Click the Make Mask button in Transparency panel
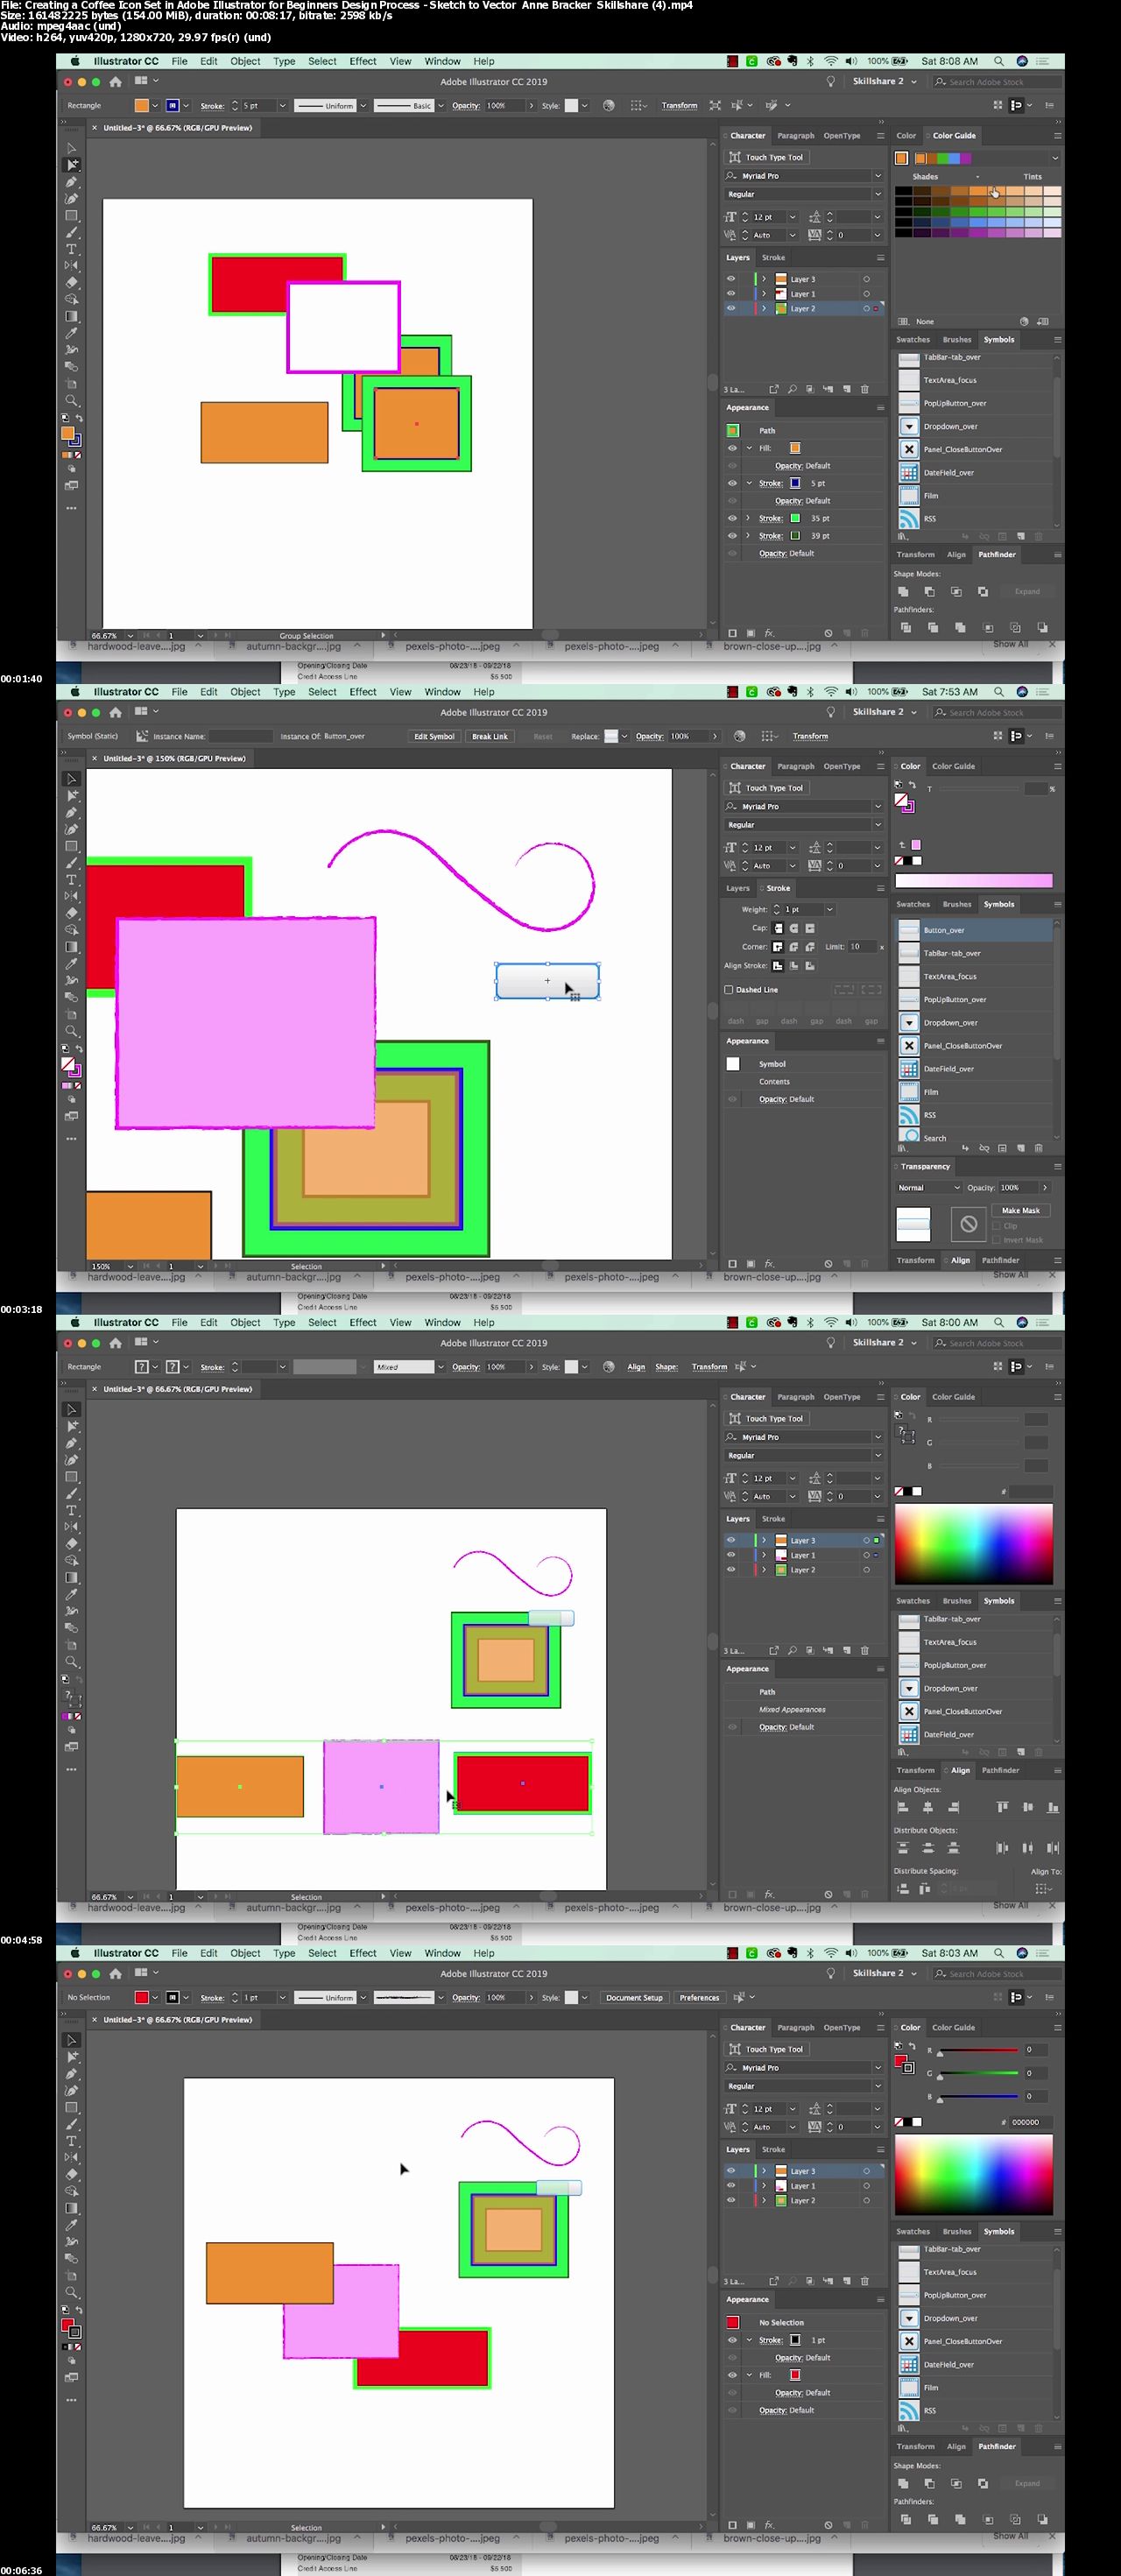Image resolution: width=1121 pixels, height=2576 pixels. (1020, 1210)
